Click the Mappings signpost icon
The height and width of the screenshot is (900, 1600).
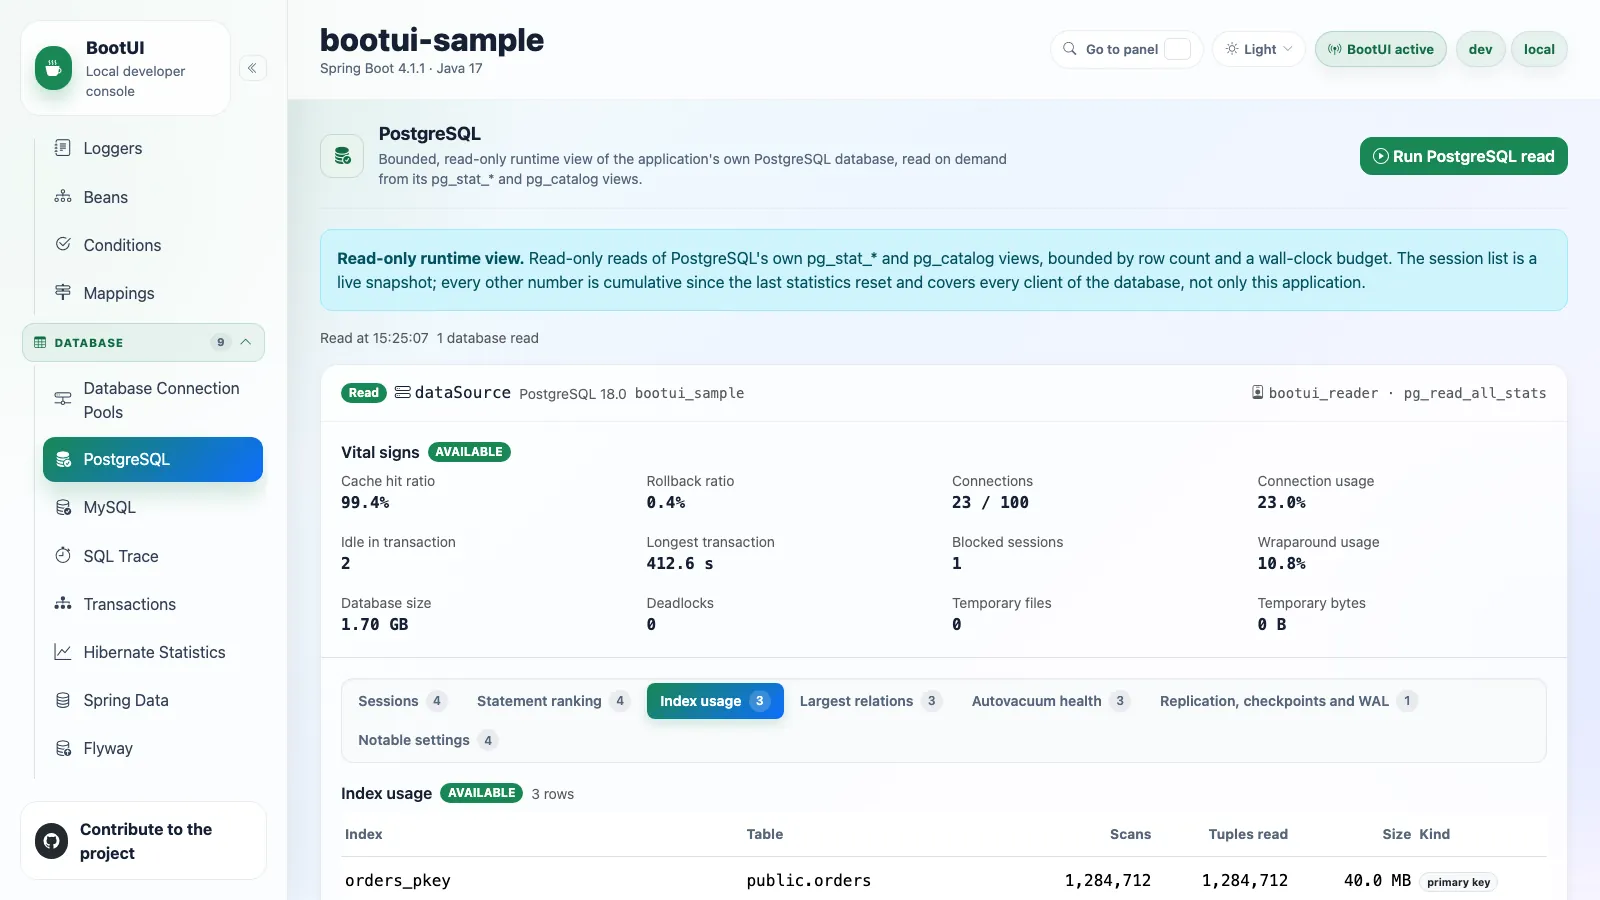(63, 292)
